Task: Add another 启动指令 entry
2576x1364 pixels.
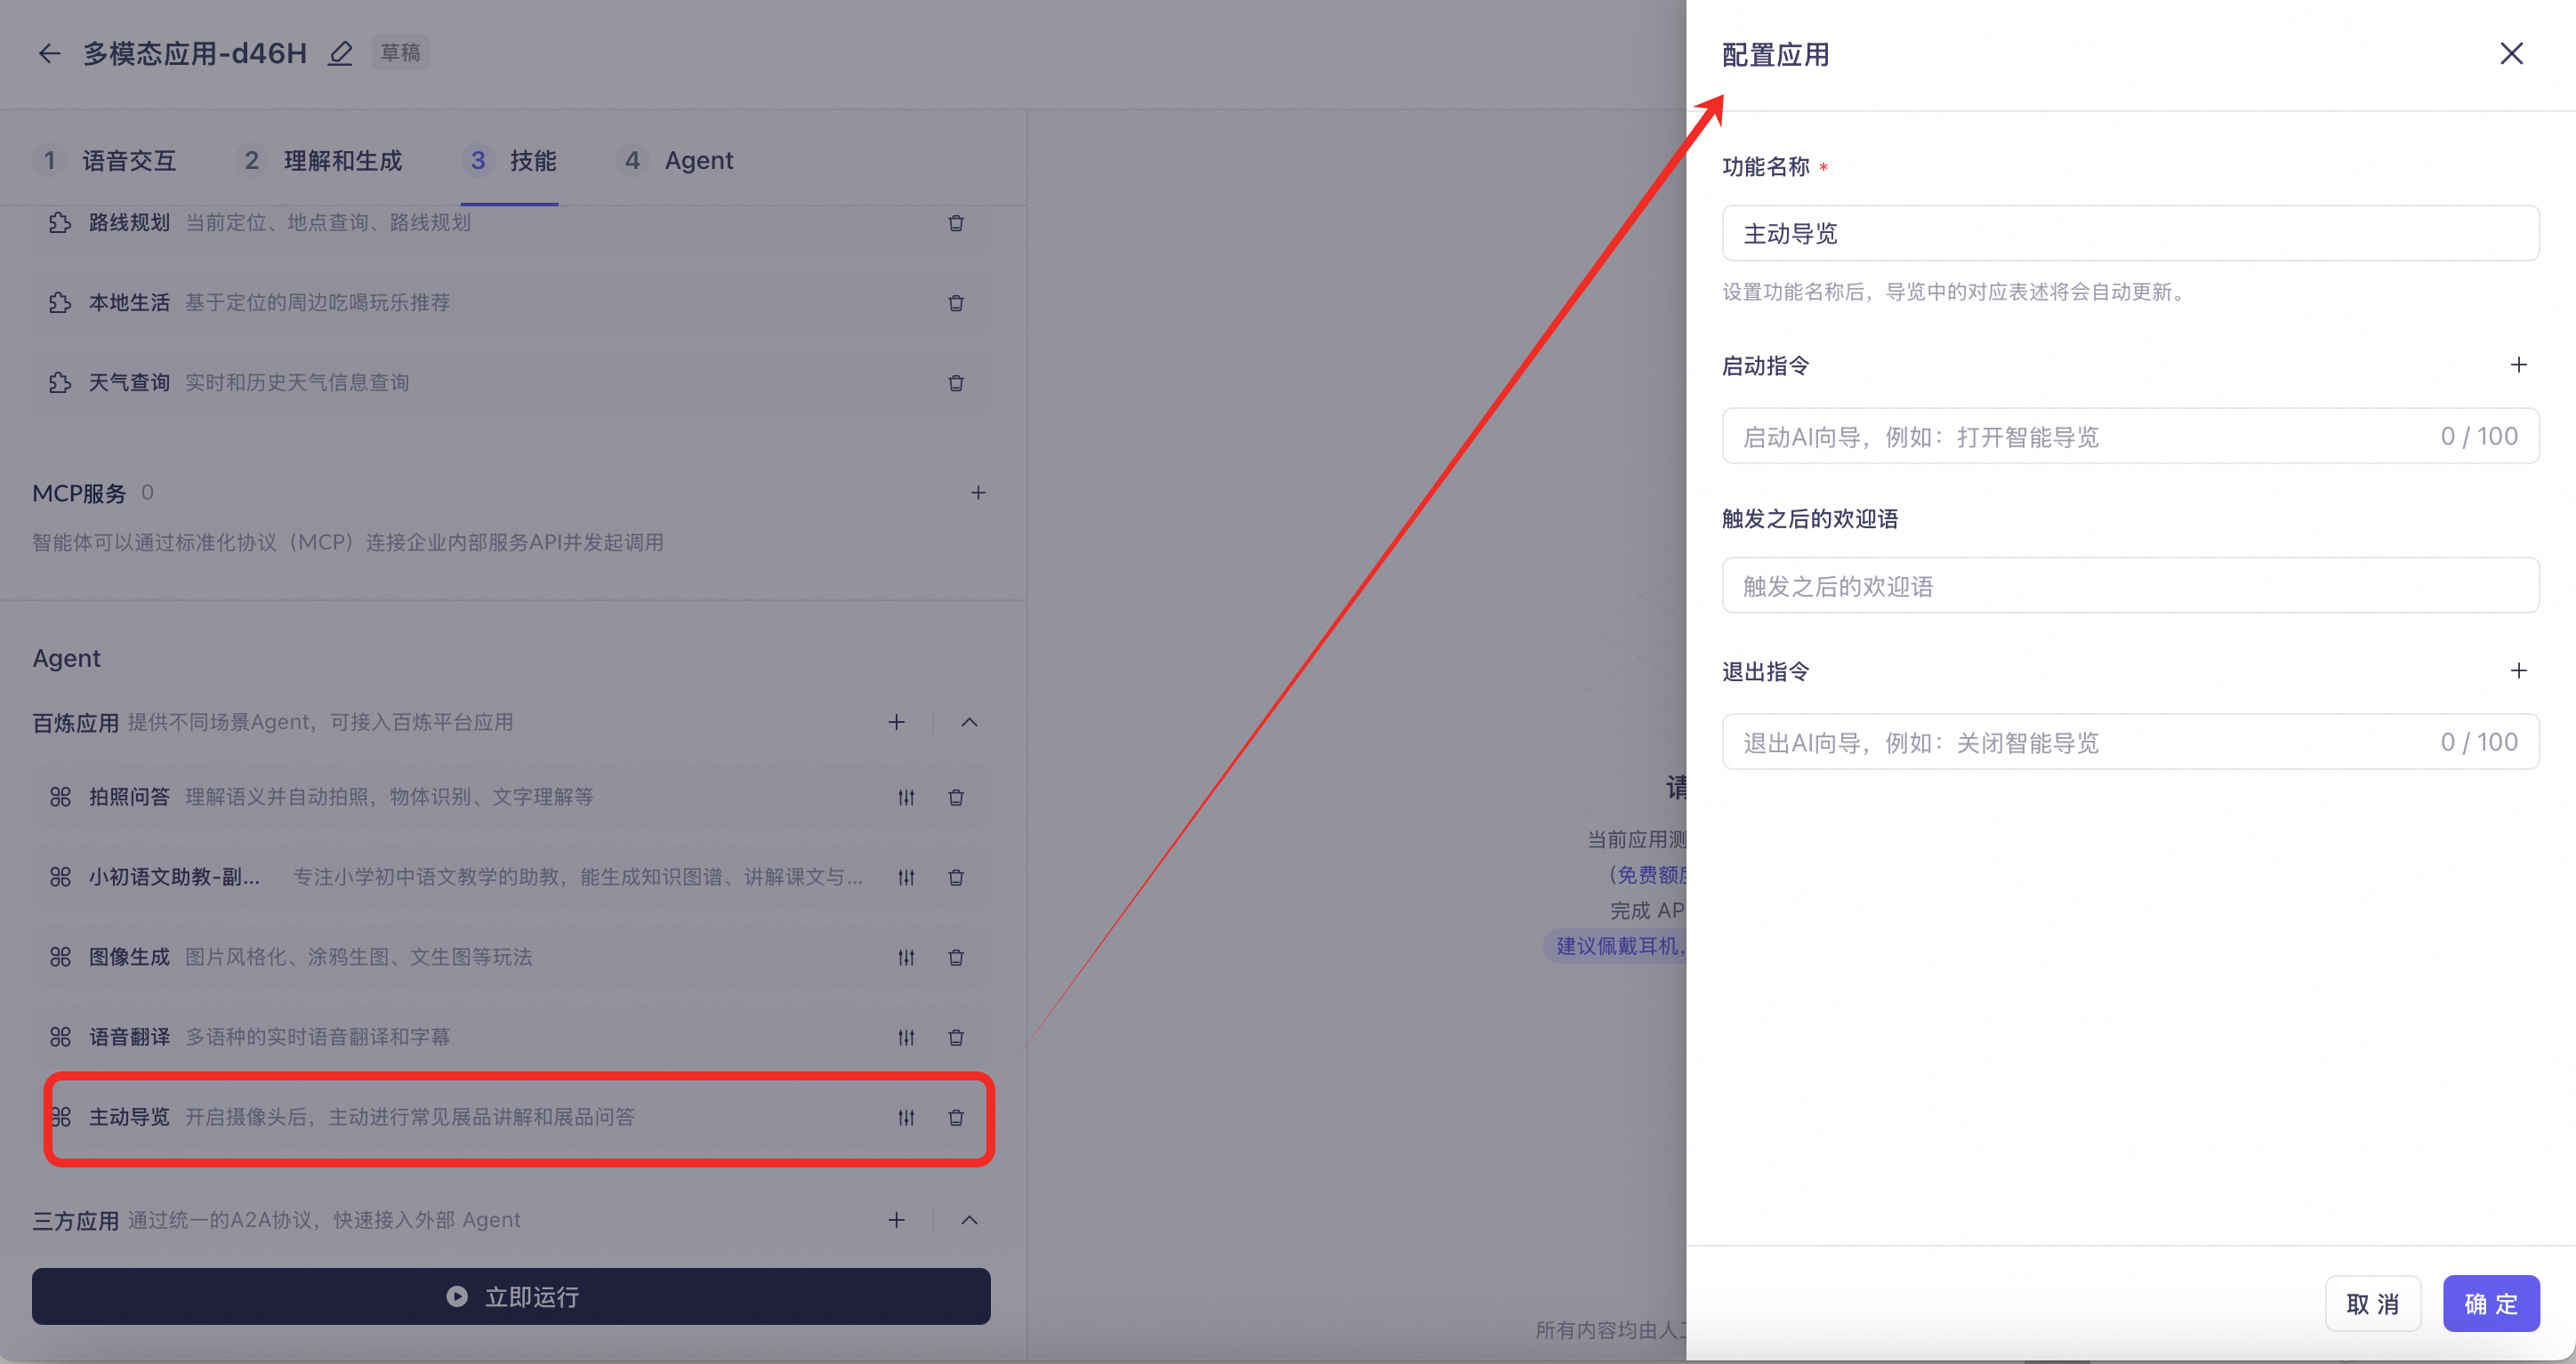Action: [x=2518, y=365]
